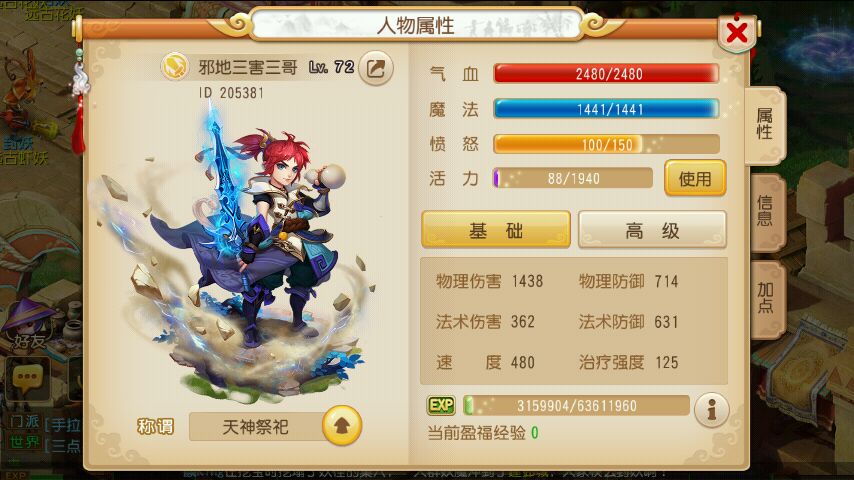854x480 pixels.
Task: Open the 属性 side tab
Action: [765, 125]
